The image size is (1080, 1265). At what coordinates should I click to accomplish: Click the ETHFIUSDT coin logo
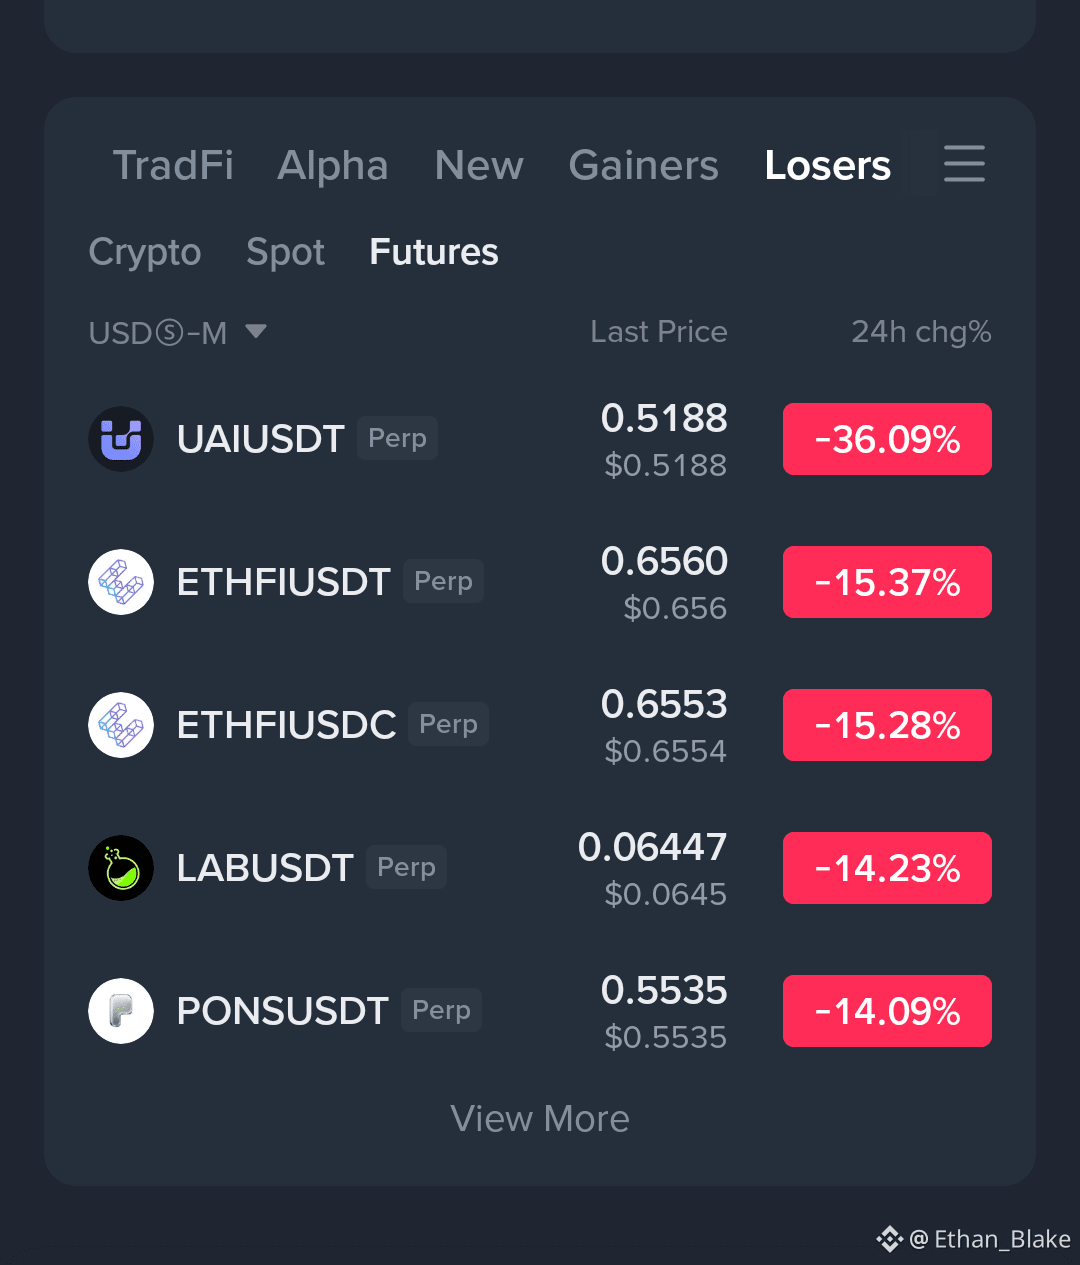tap(121, 582)
